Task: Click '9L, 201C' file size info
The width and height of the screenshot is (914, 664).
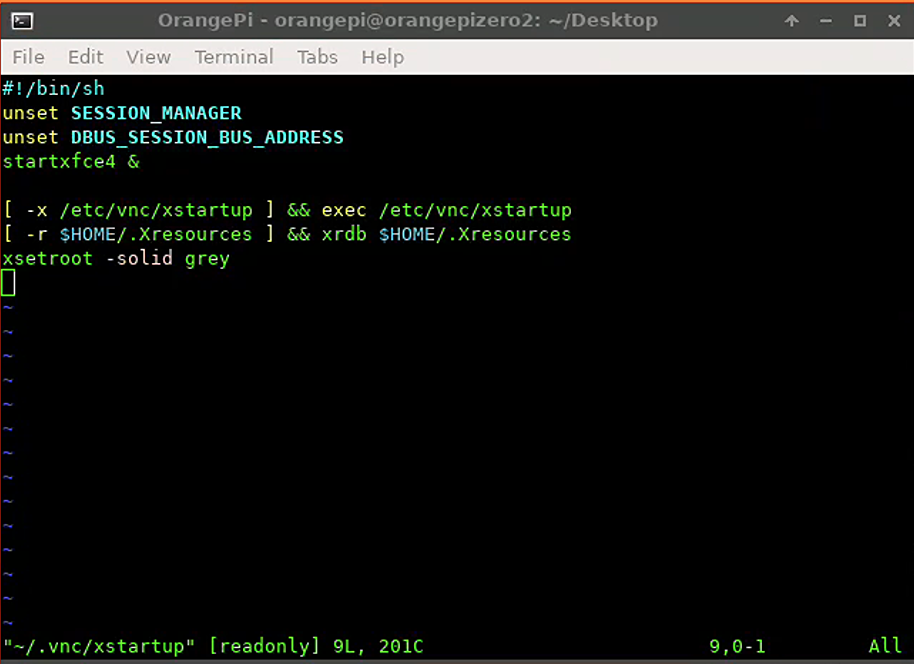Action: pyautogui.click(x=378, y=646)
